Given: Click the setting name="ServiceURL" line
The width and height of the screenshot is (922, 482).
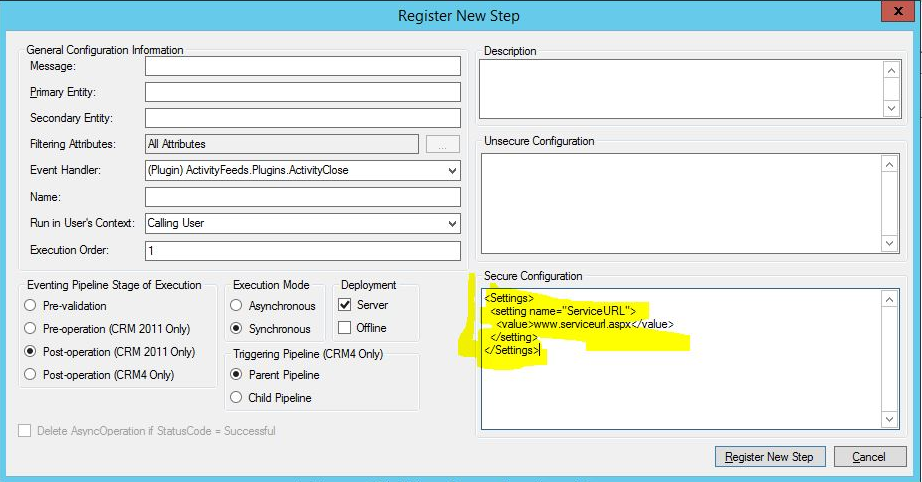Looking at the screenshot, I should coord(563,311).
